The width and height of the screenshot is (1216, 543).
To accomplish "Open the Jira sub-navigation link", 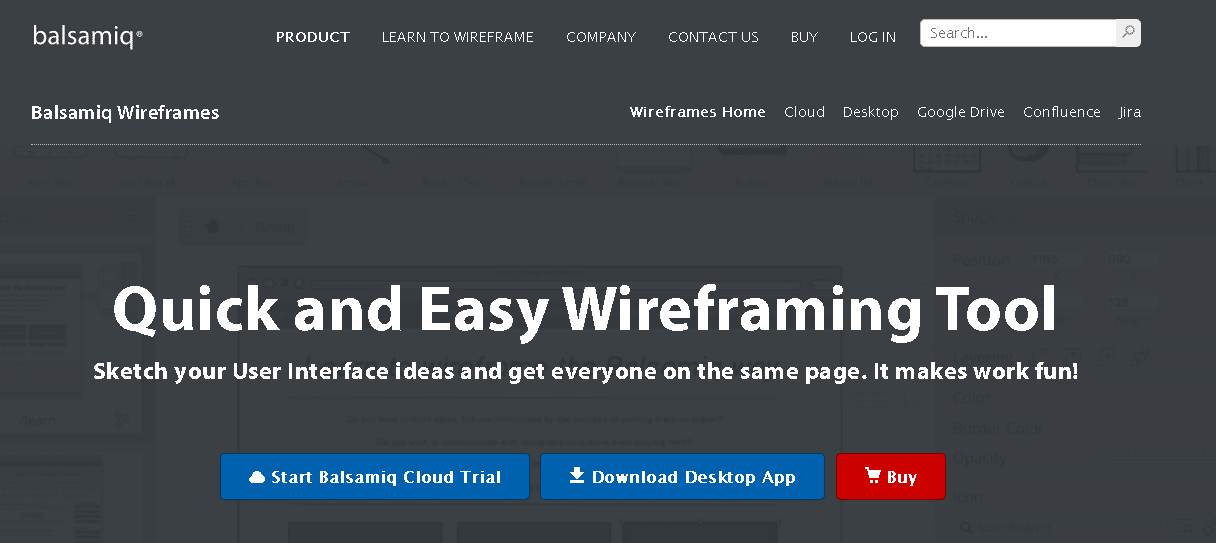I will (x=1130, y=112).
